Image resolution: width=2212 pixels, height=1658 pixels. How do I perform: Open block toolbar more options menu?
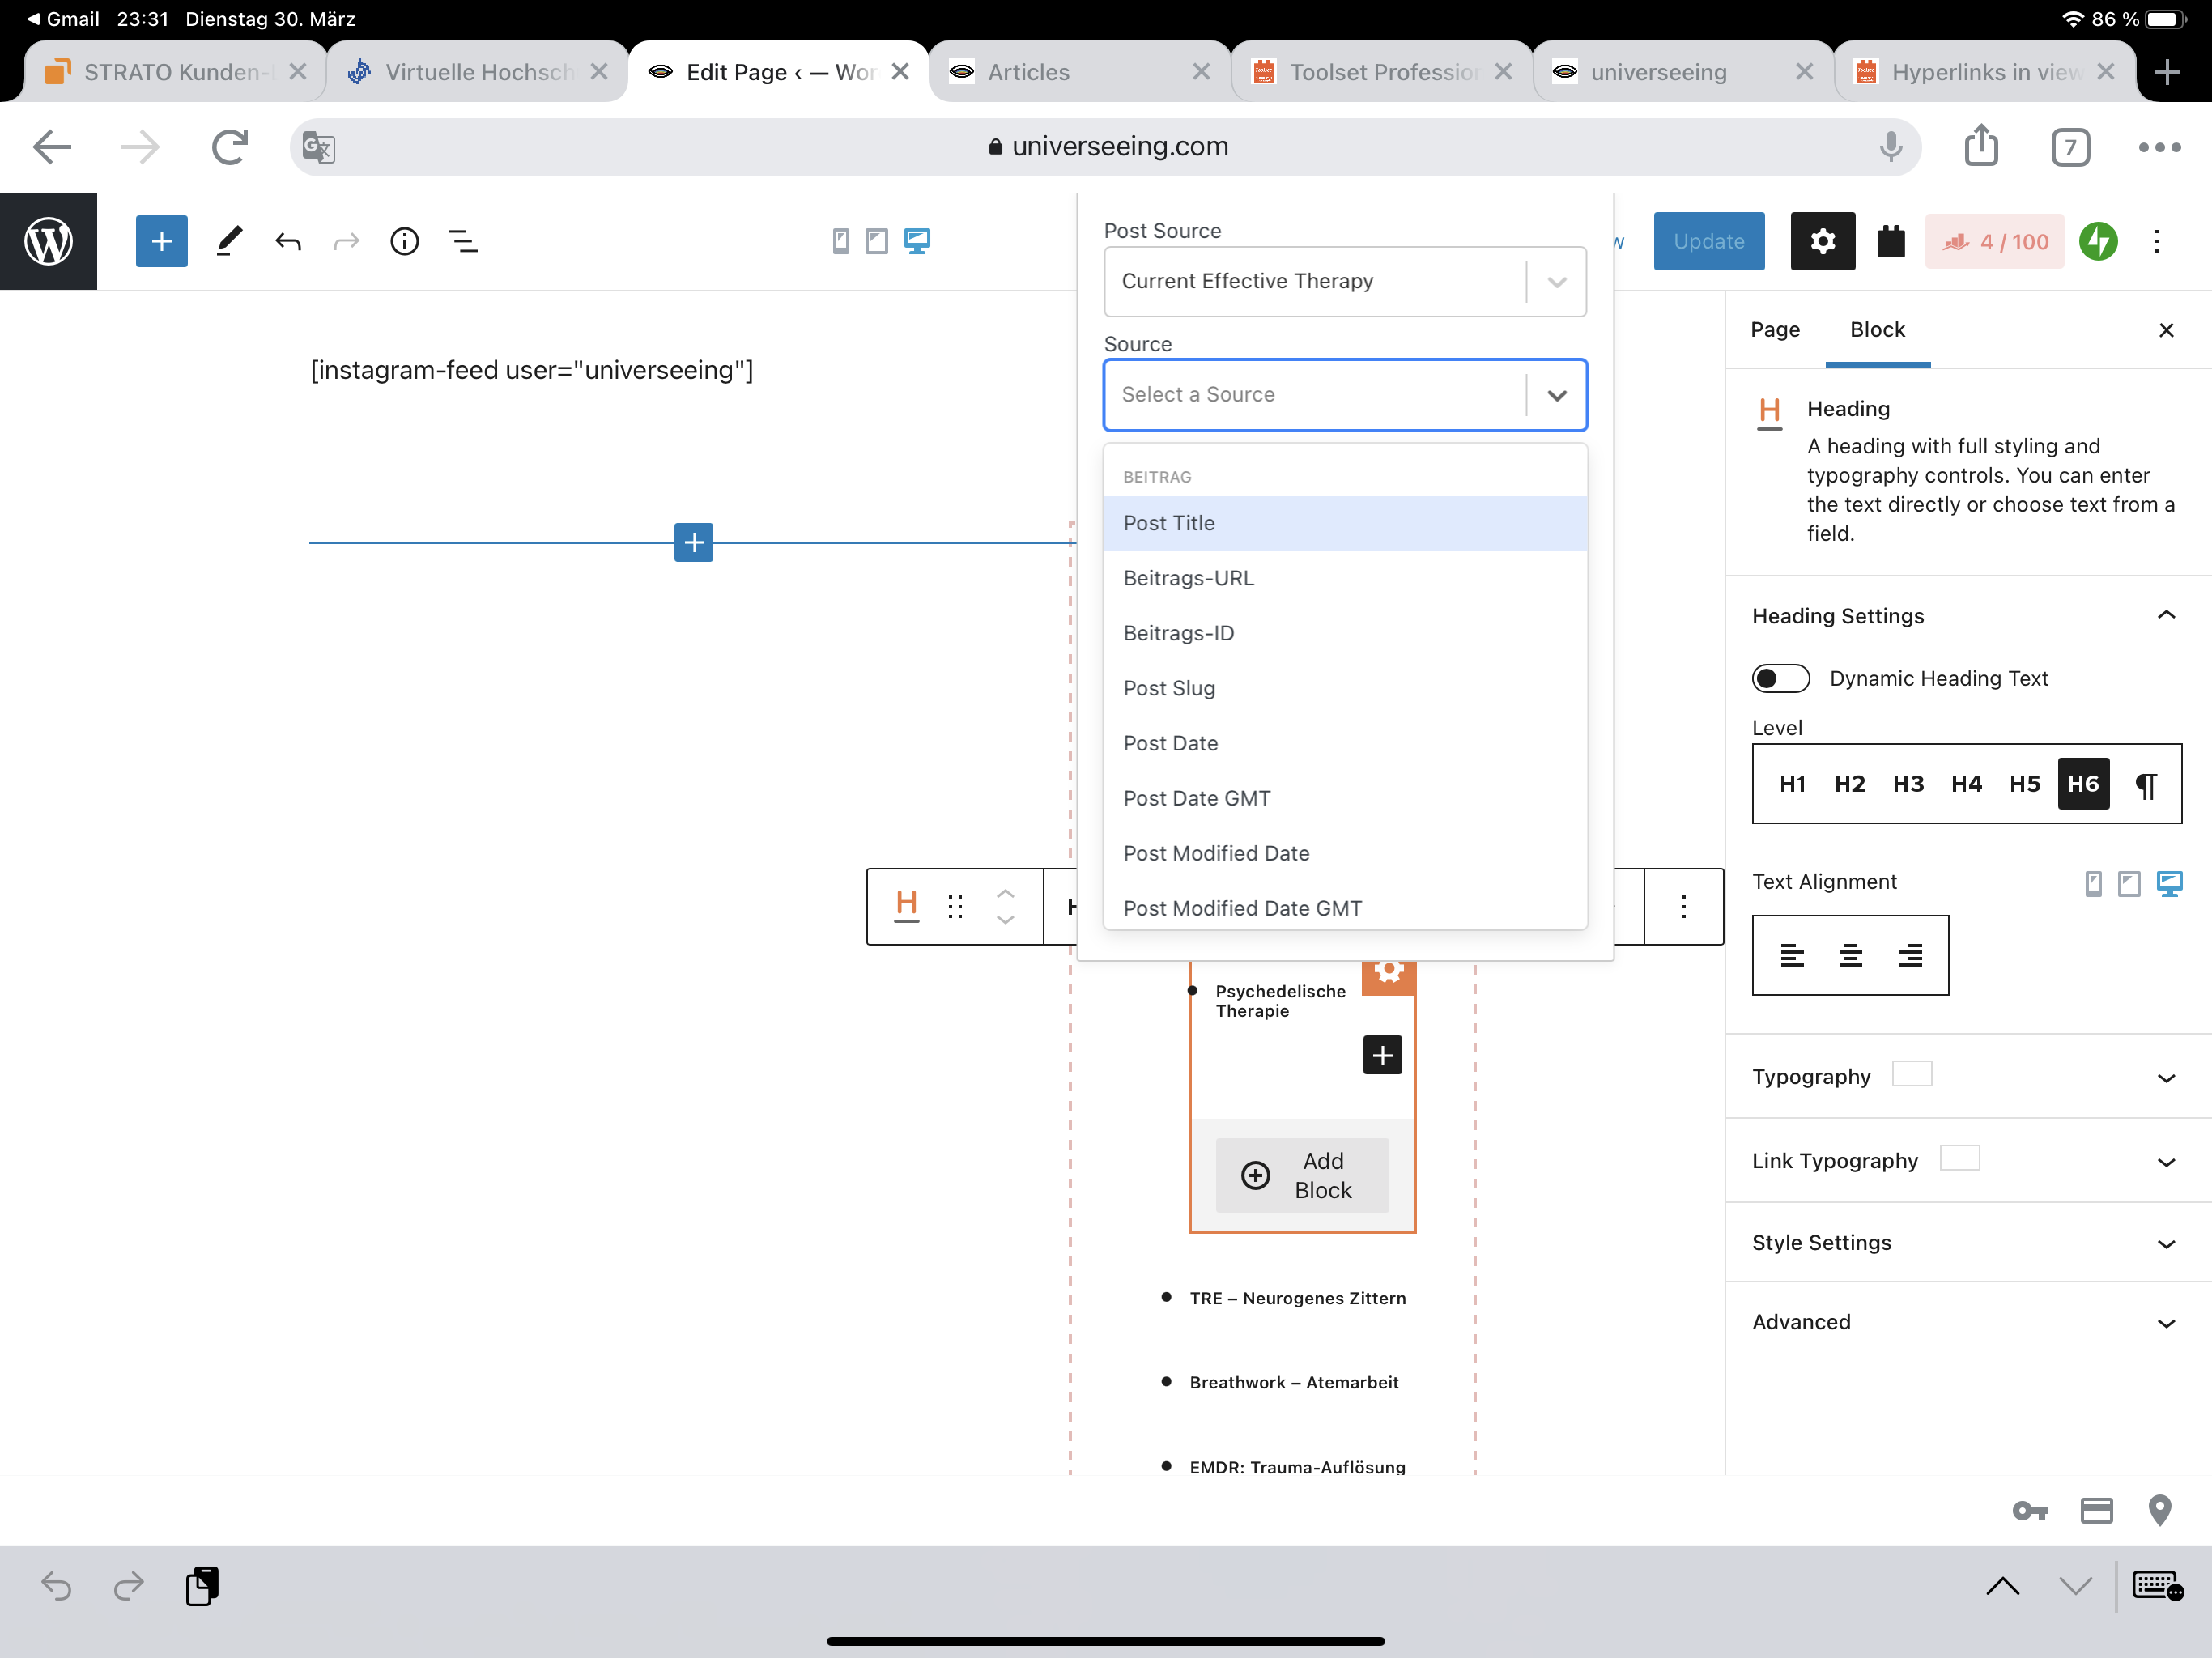[1684, 906]
